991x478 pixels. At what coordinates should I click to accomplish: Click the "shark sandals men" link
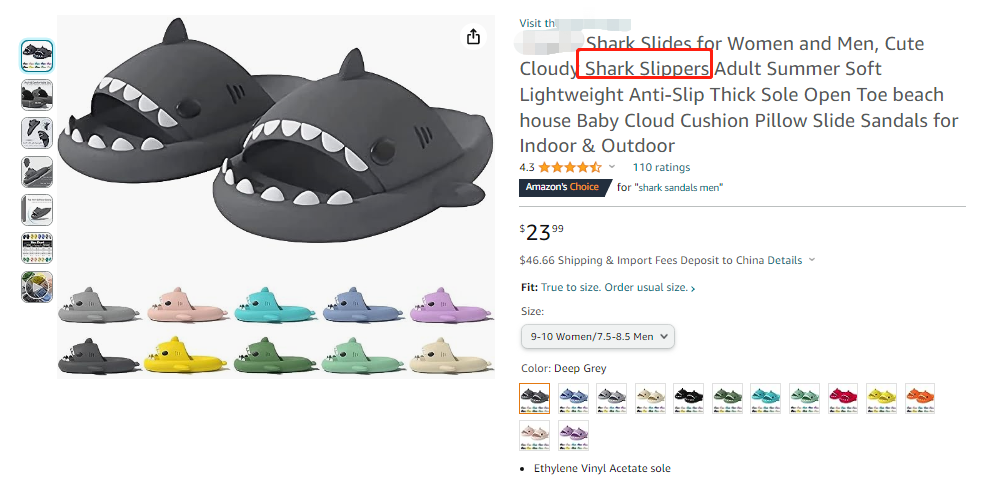680,187
